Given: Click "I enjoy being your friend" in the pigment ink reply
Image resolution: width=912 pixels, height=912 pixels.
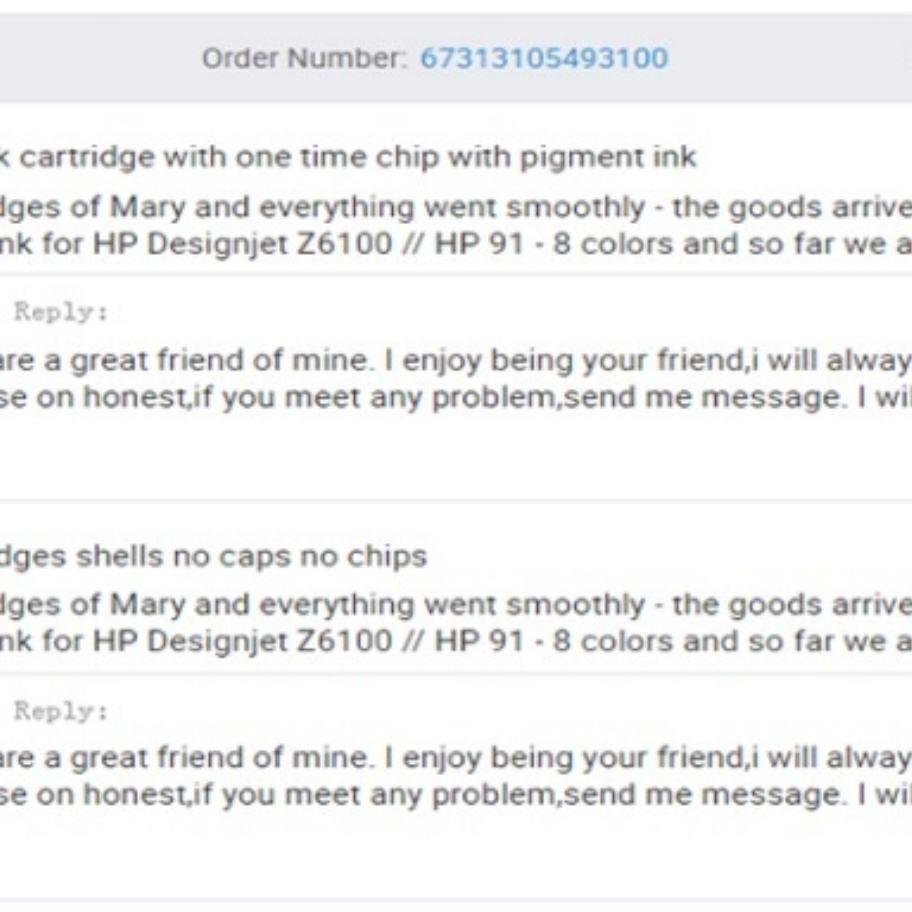Looking at the screenshot, I should tap(564, 361).
